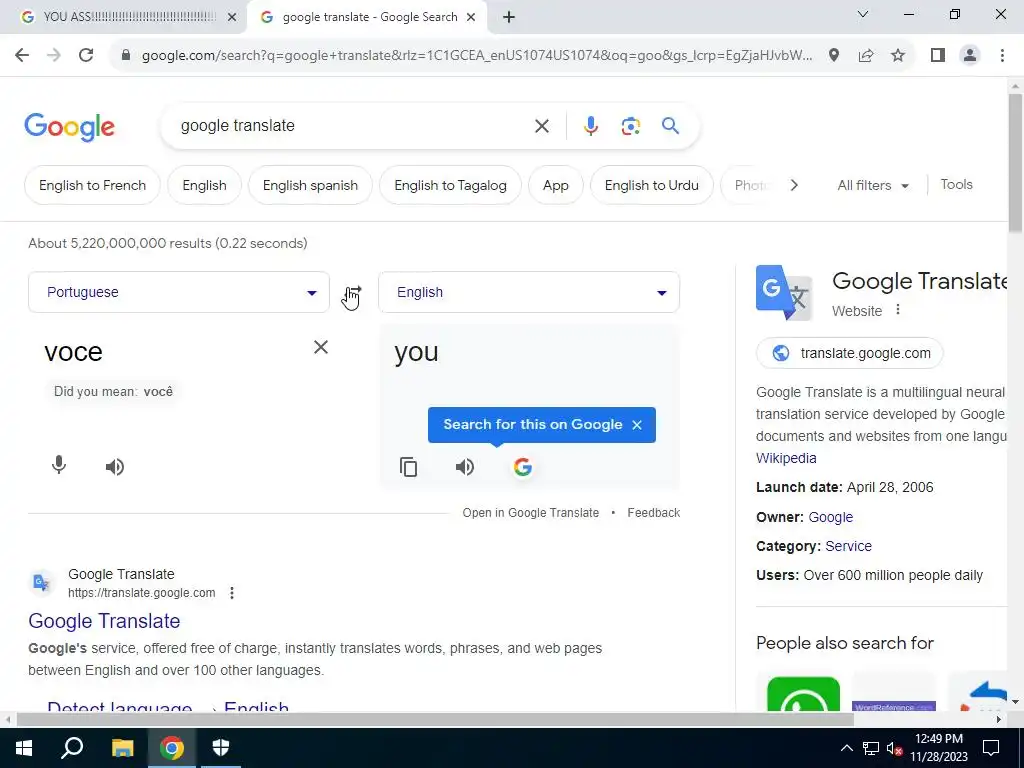Open search by image camera icon
This screenshot has height=768, width=1024.
tap(630, 126)
